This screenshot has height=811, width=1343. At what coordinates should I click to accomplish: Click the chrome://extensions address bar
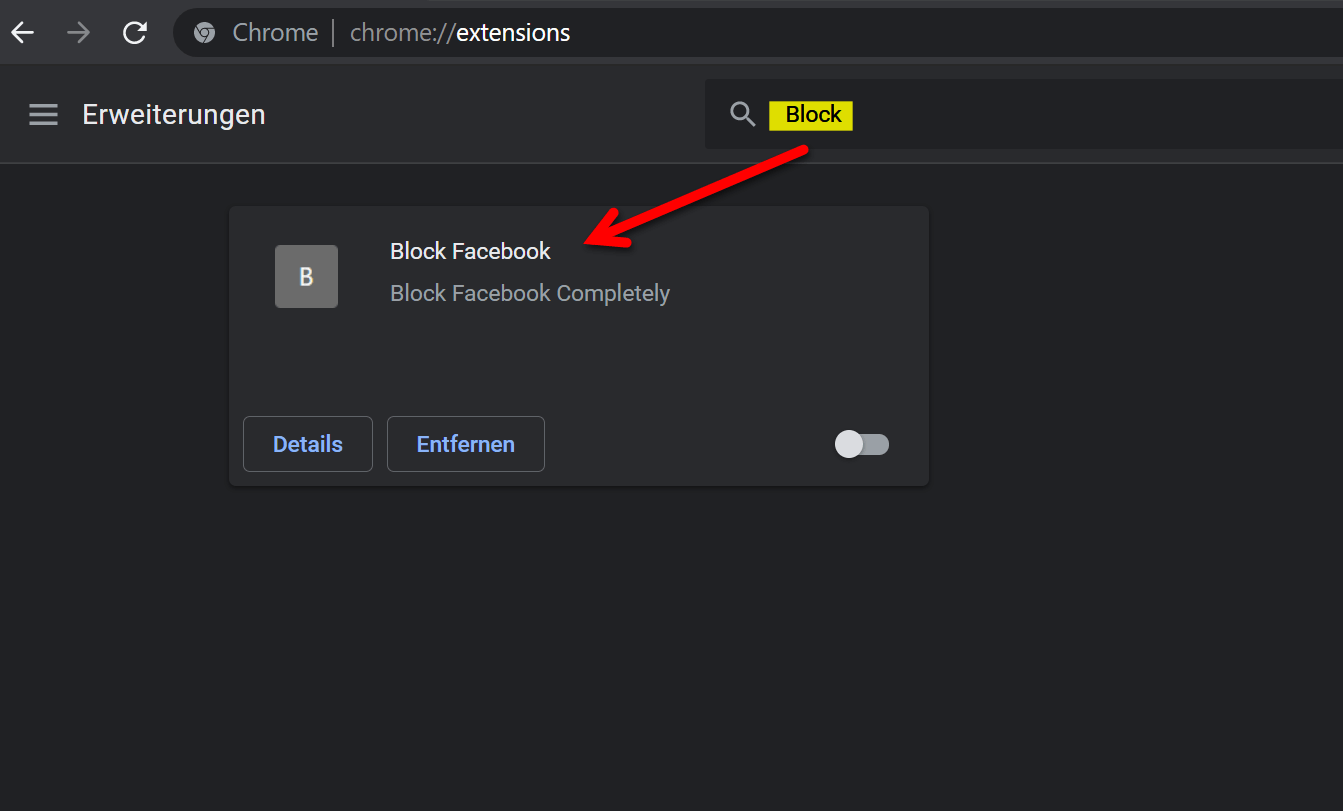click(758, 33)
